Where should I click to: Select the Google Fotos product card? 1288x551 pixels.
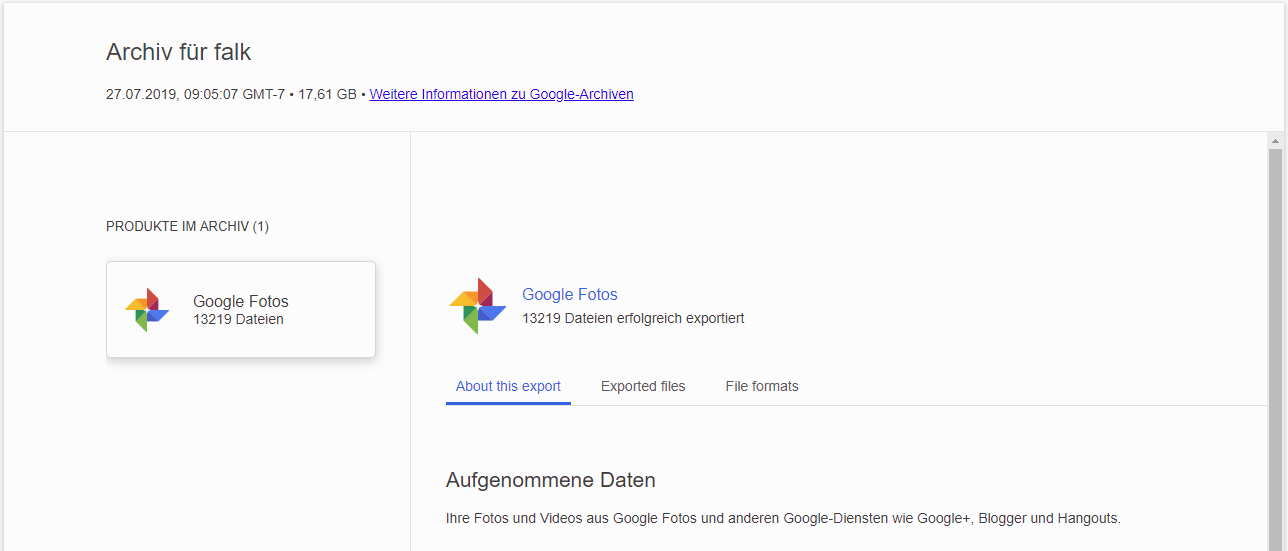(x=241, y=310)
